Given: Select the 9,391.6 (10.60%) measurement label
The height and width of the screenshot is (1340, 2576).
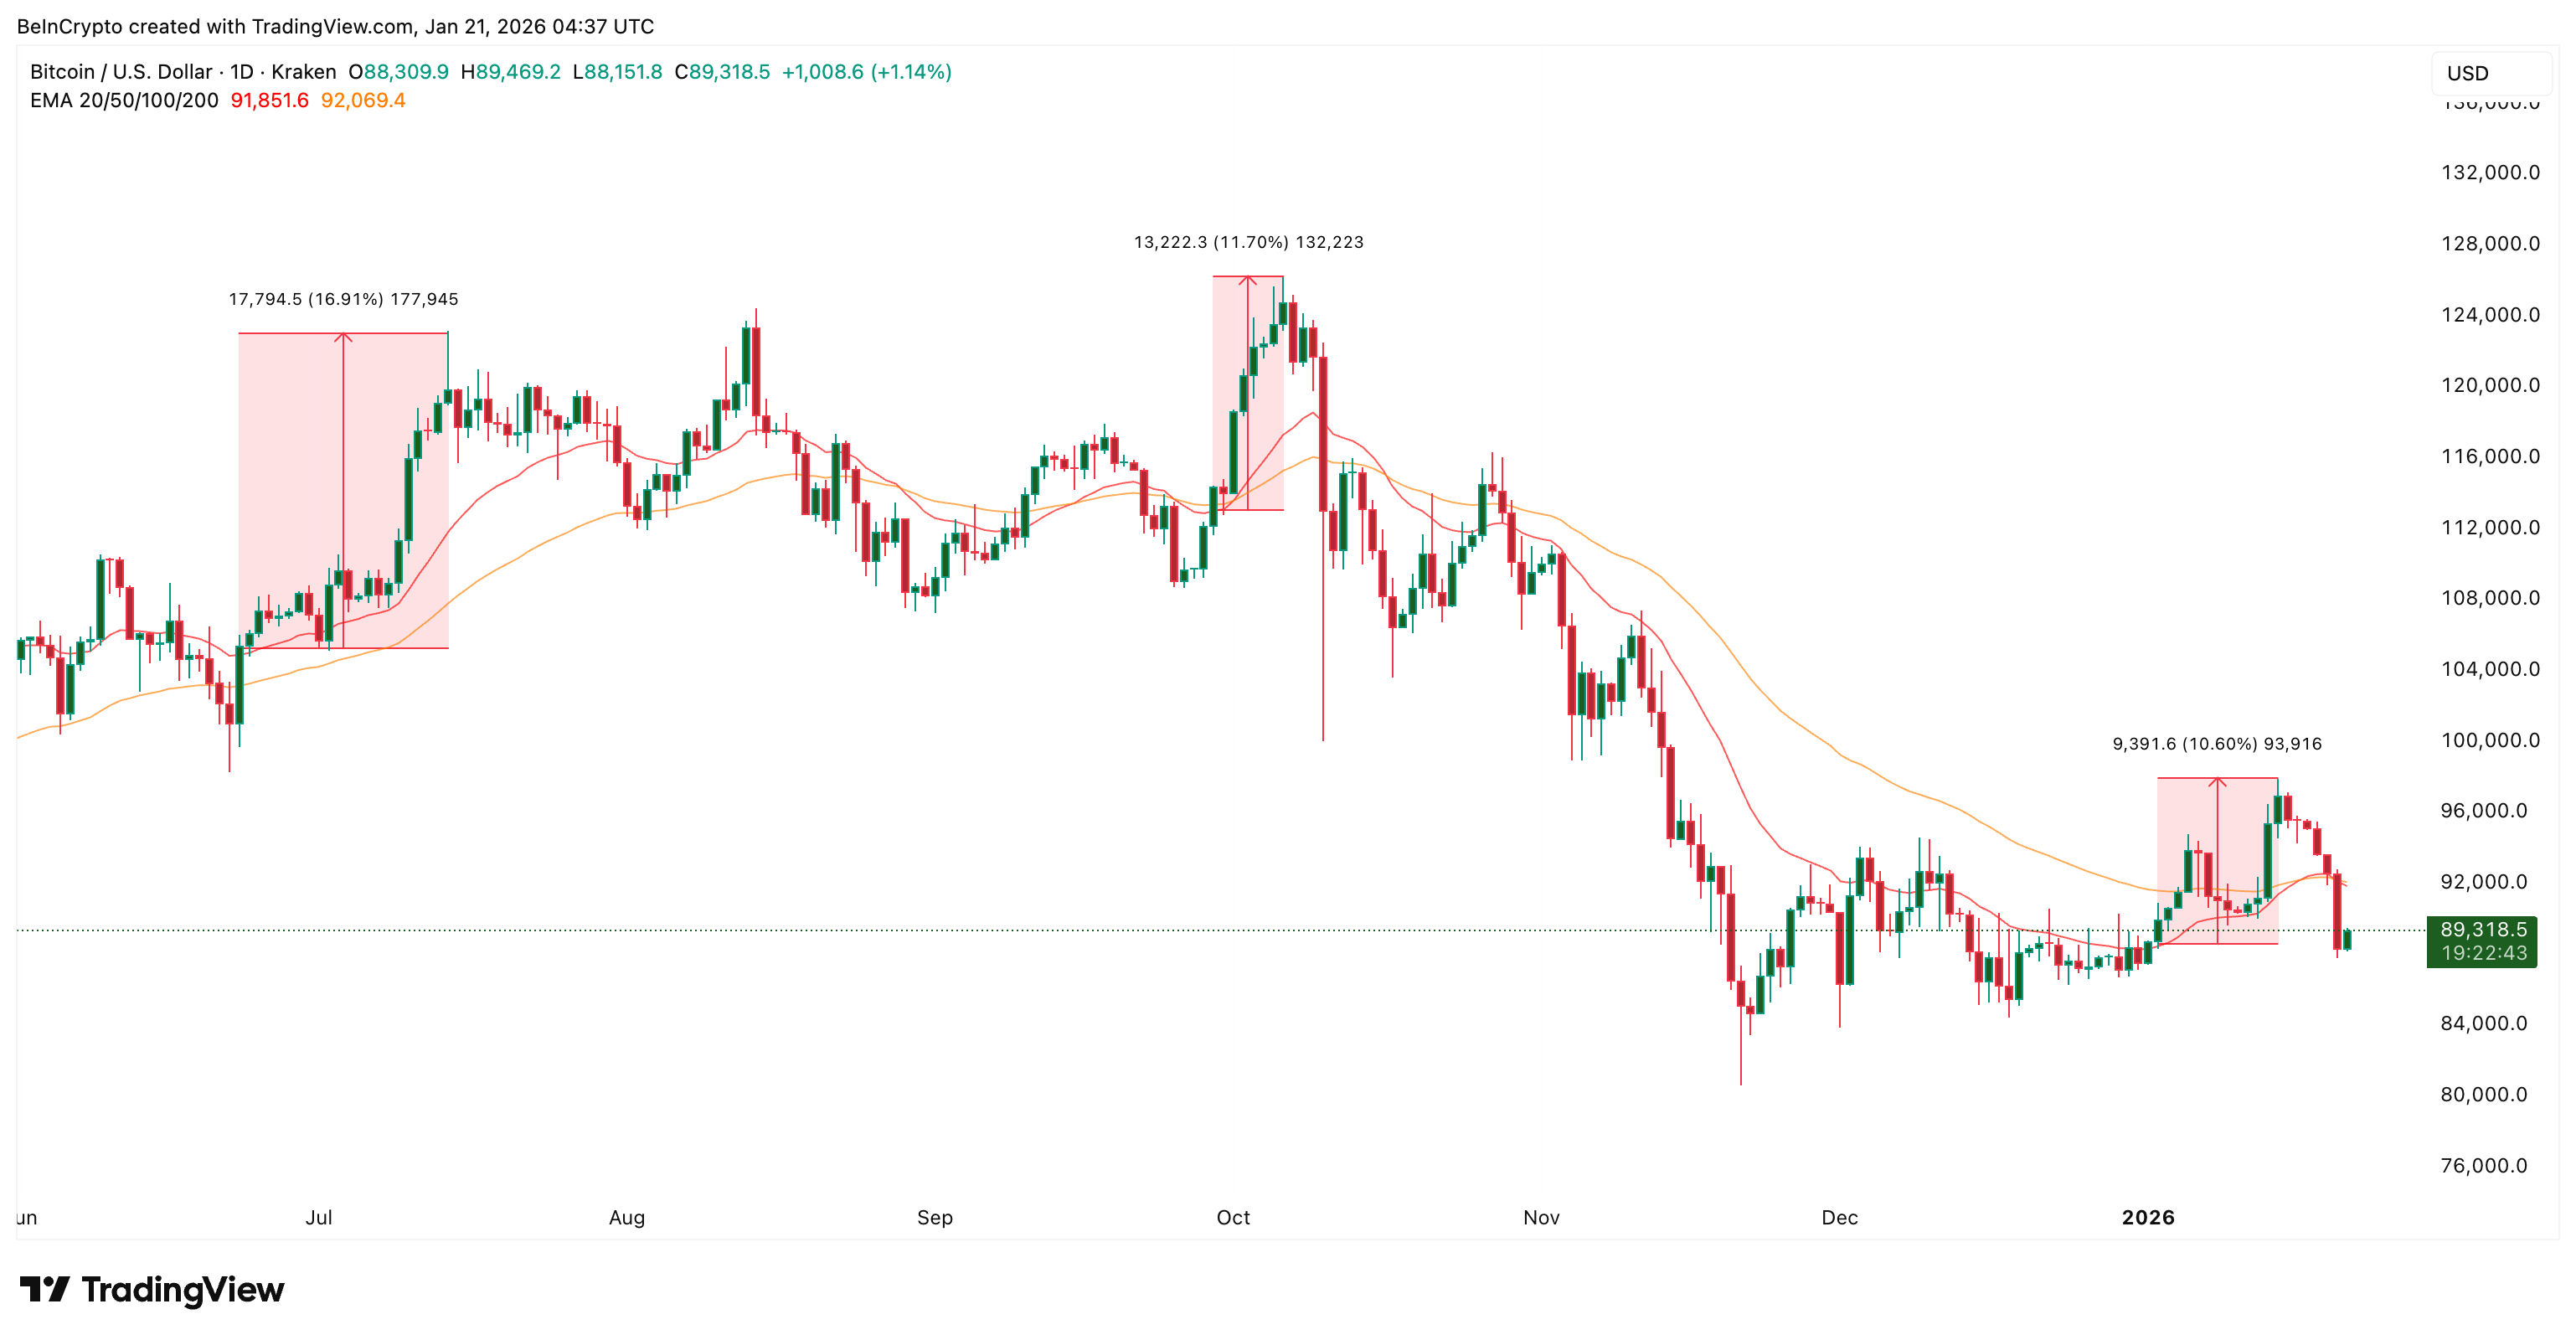Looking at the screenshot, I should (2216, 743).
